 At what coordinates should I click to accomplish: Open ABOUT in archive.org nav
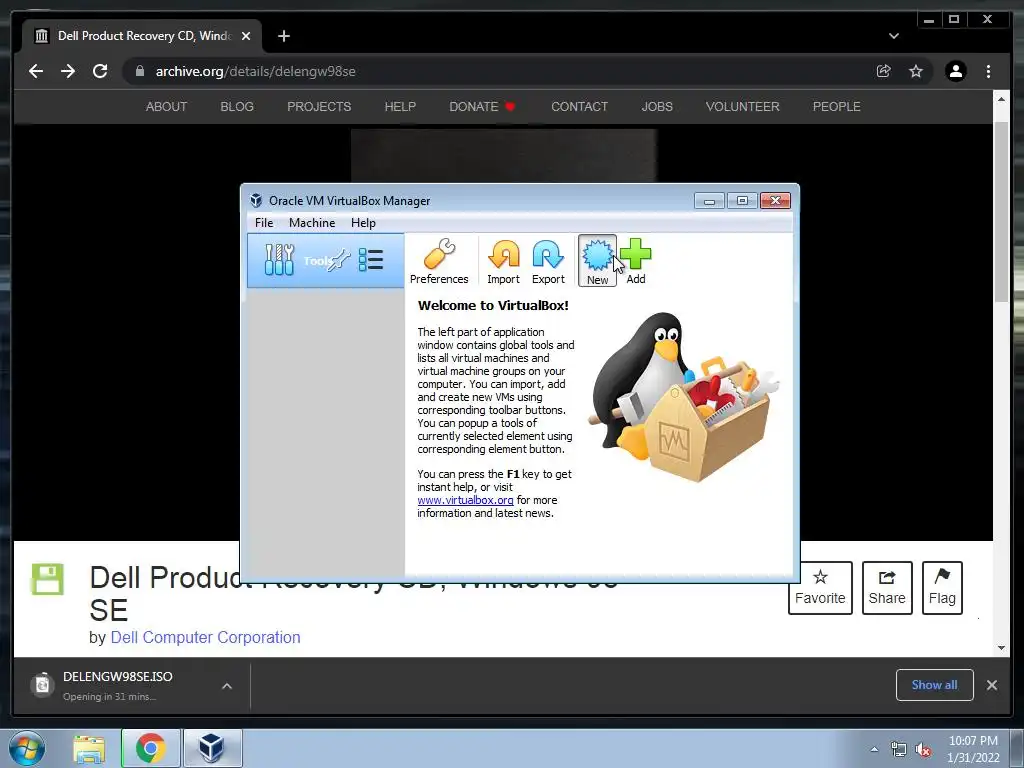[167, 106]
